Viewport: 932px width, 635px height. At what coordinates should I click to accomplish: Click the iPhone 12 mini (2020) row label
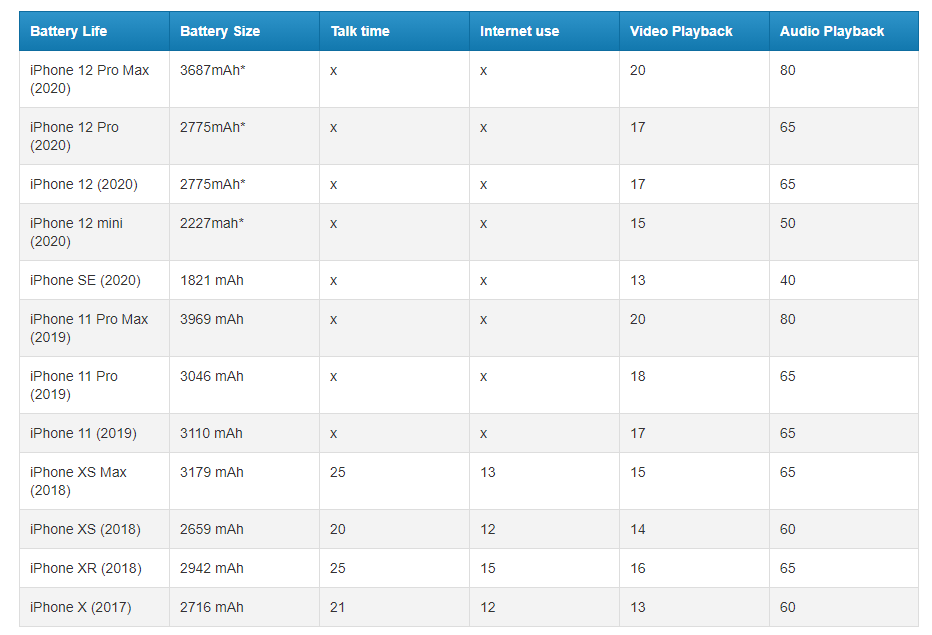pos(76,232)
